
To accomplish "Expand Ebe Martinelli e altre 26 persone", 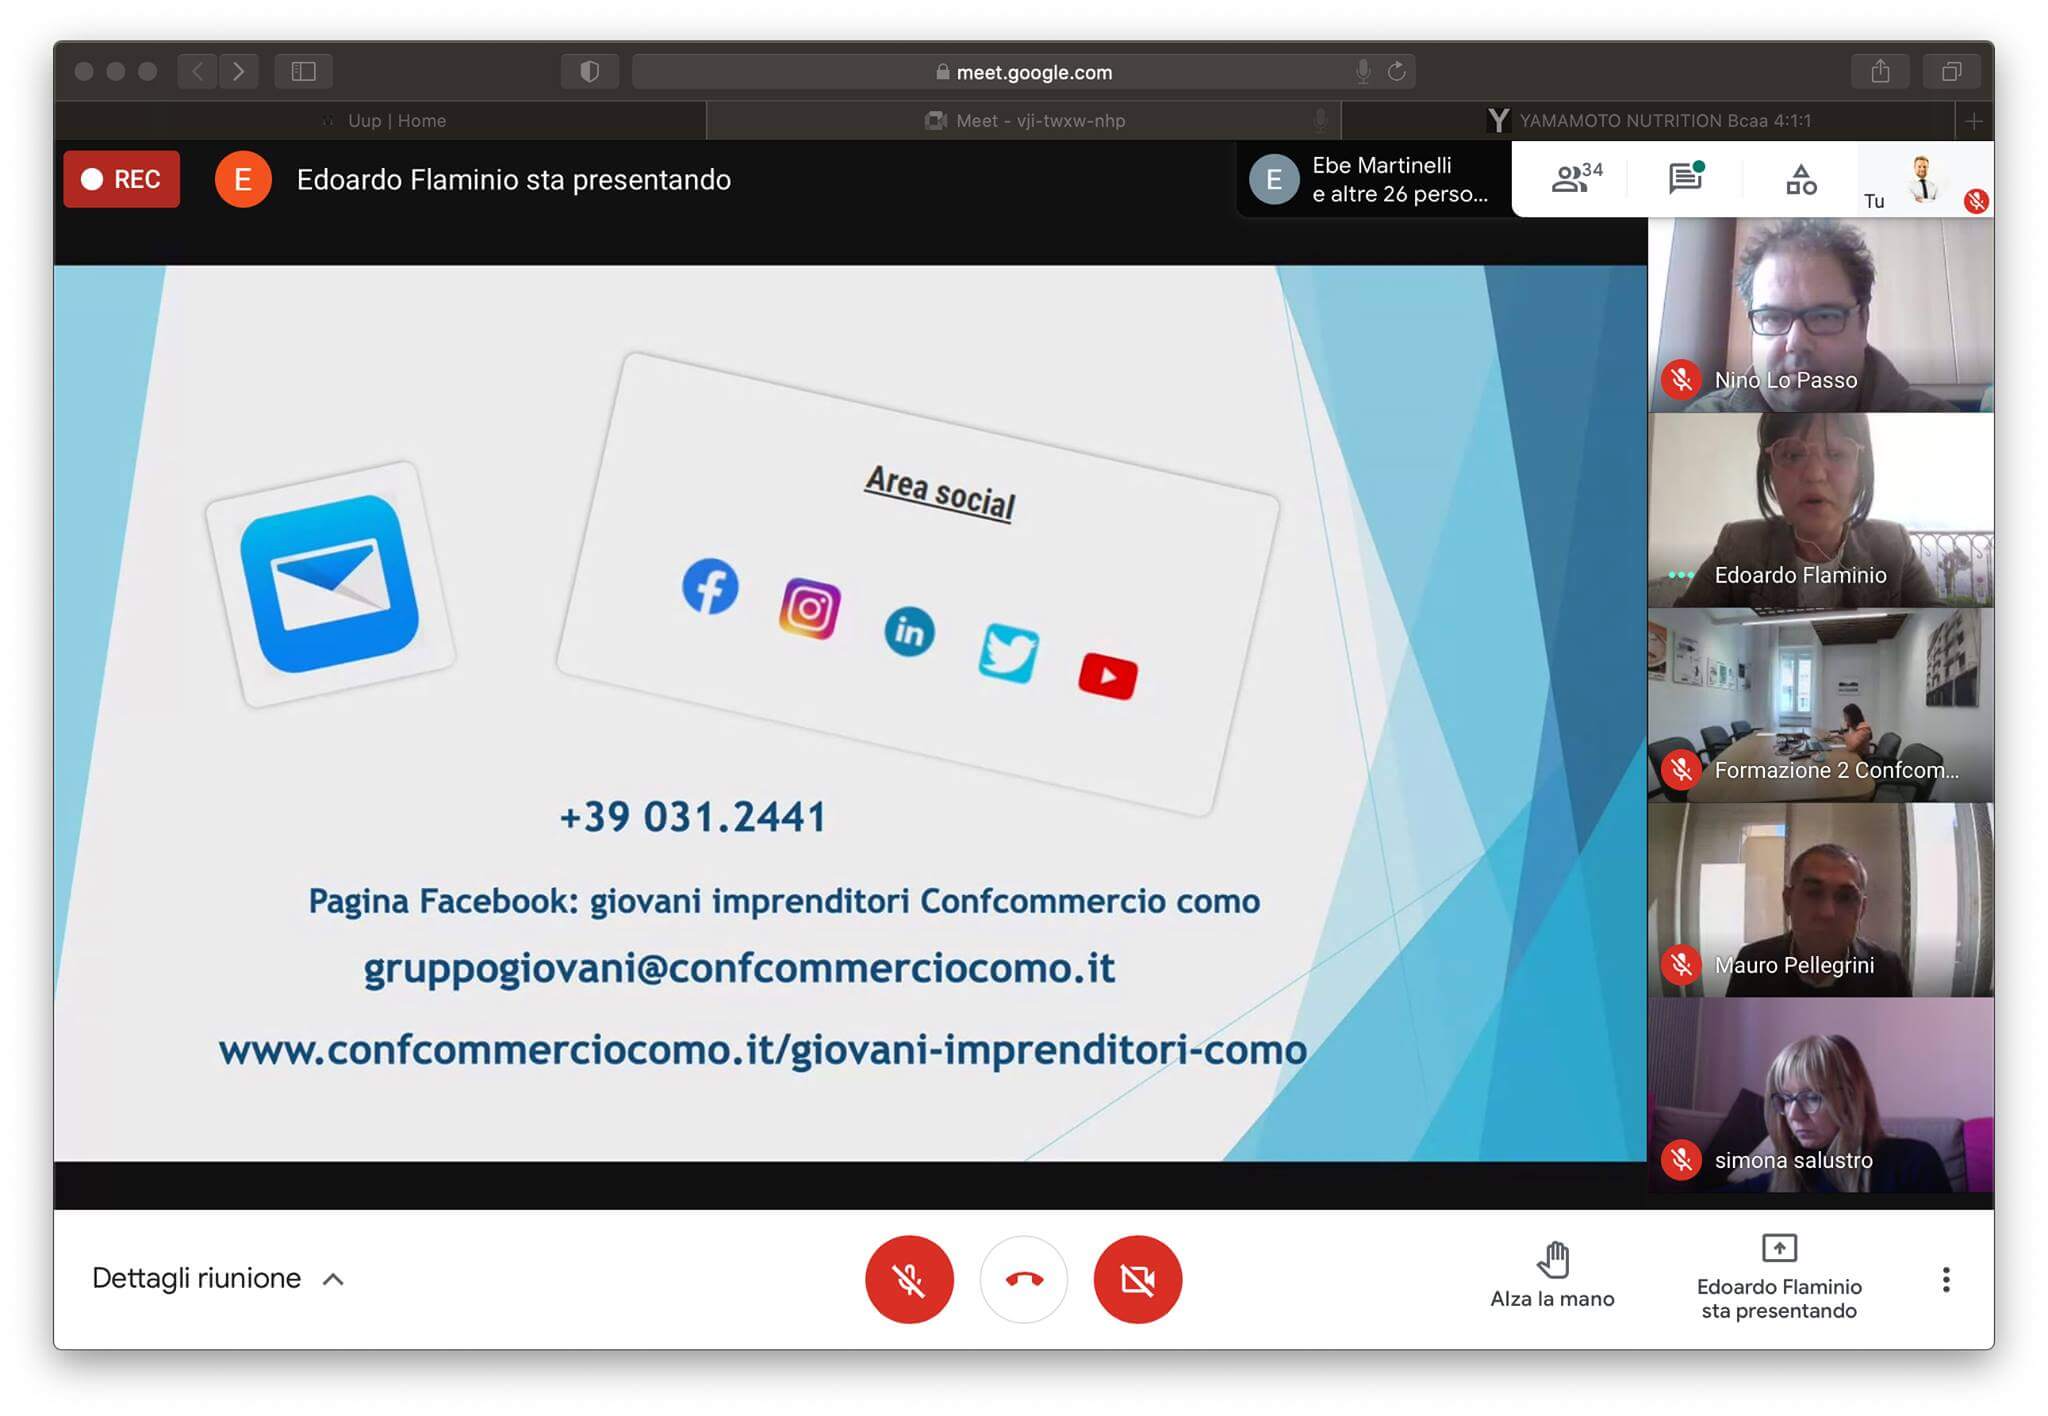I will click(x=1375, y=180).
